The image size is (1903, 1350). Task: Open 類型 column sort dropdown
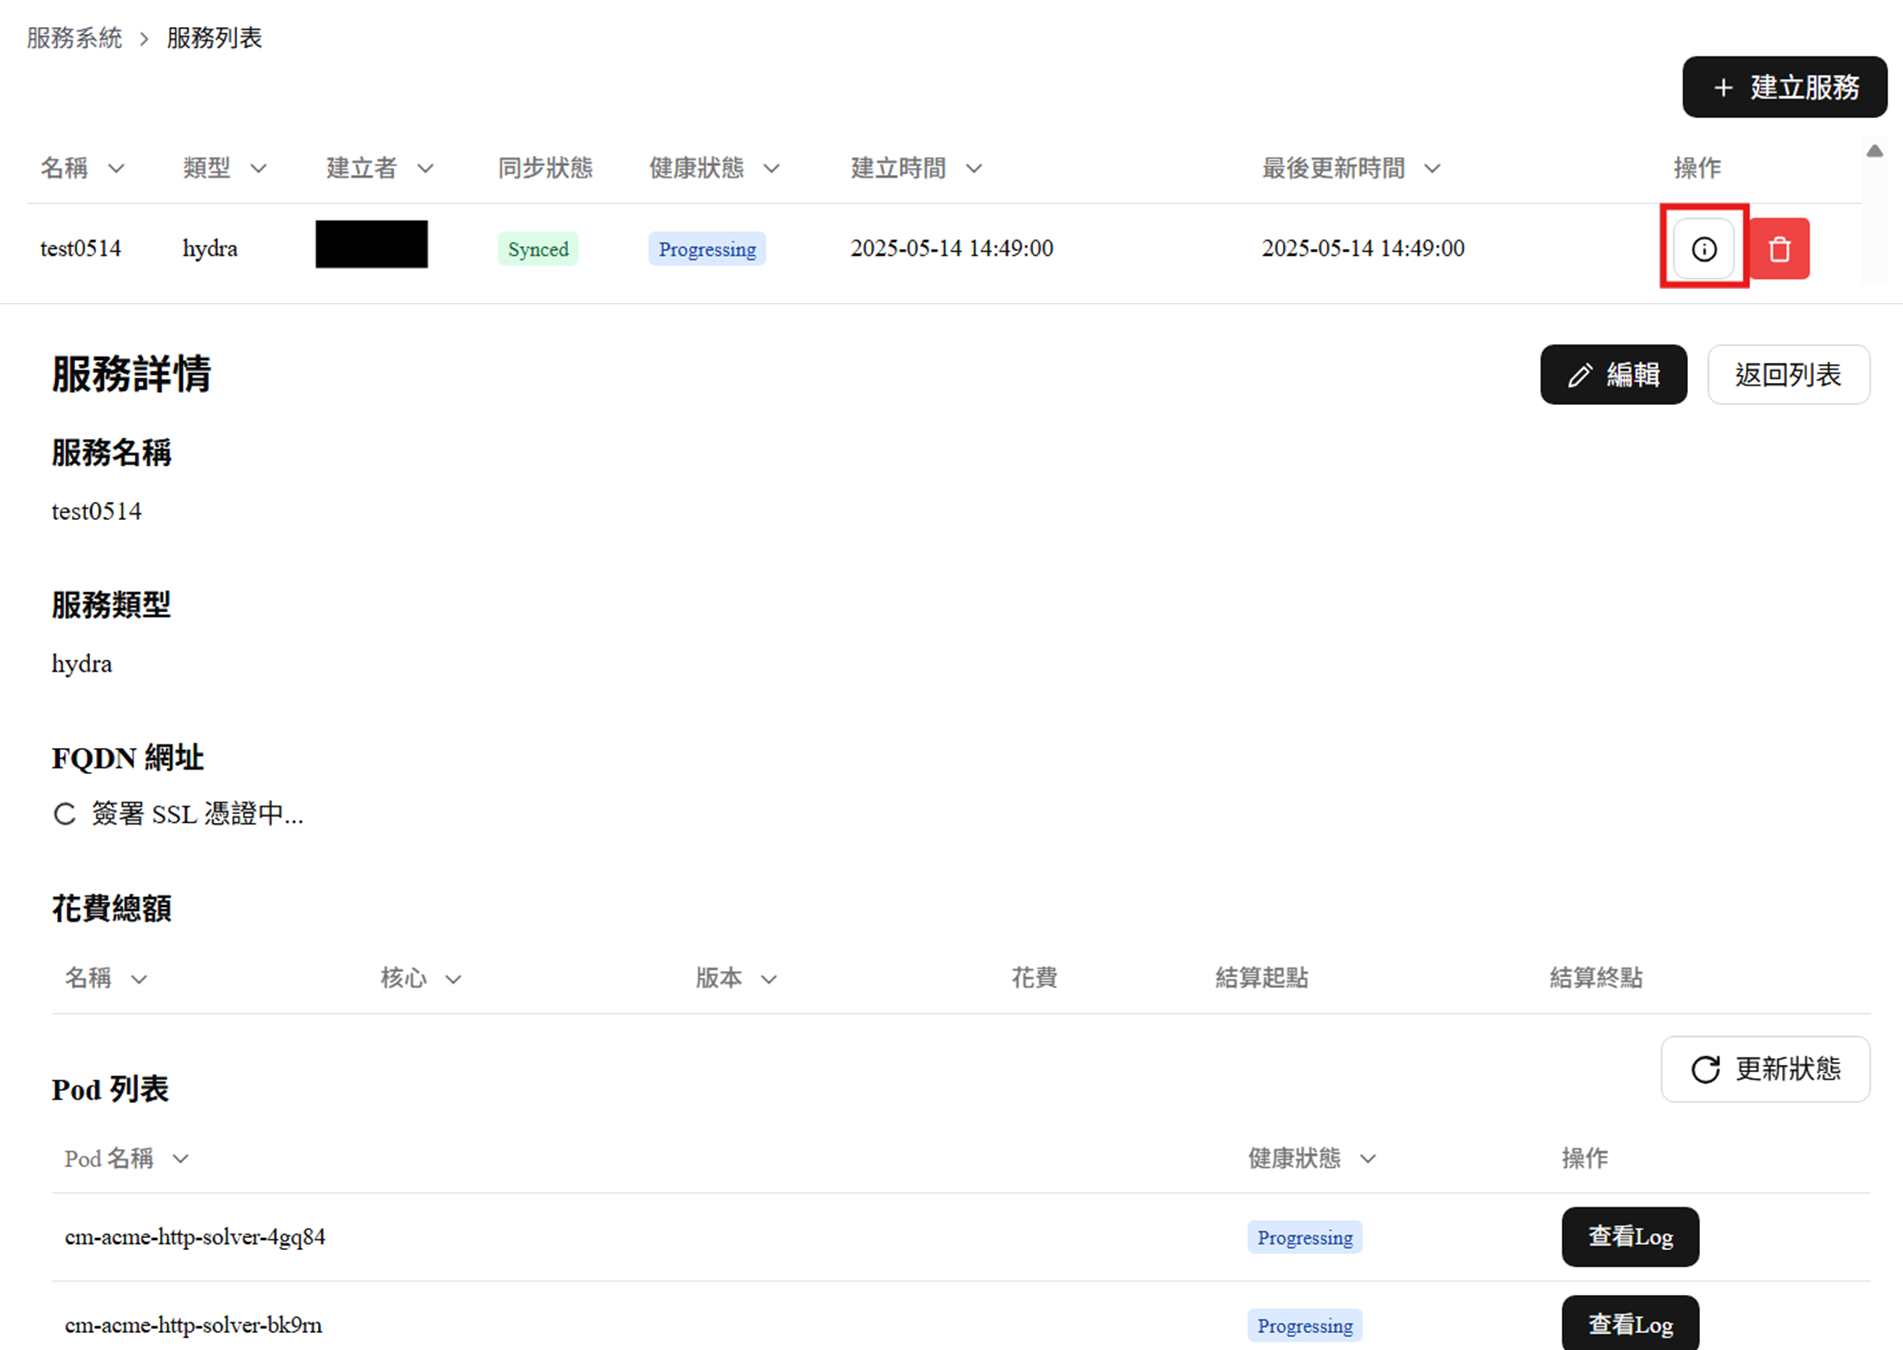(x=258, y=168)
